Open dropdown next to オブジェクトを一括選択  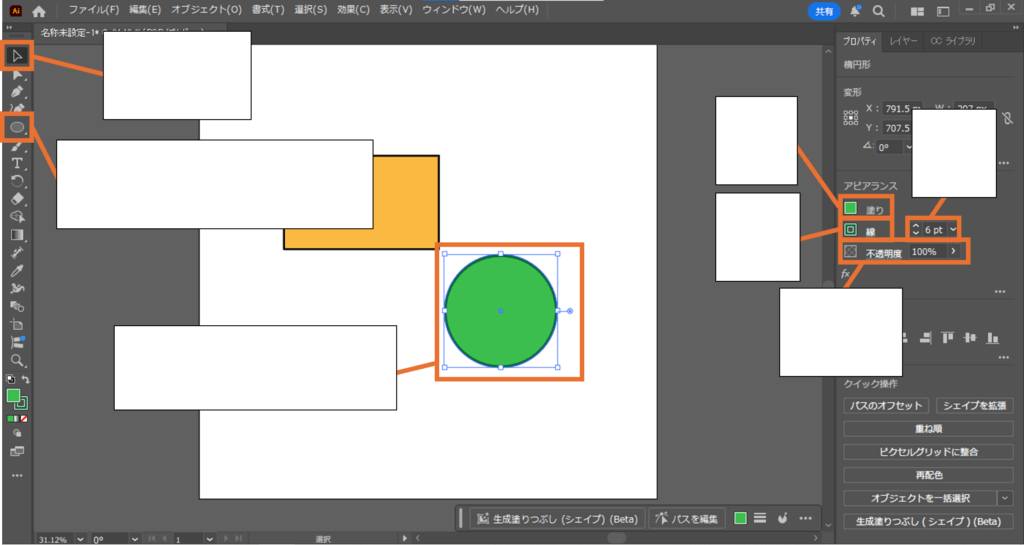coord(1005,498)
